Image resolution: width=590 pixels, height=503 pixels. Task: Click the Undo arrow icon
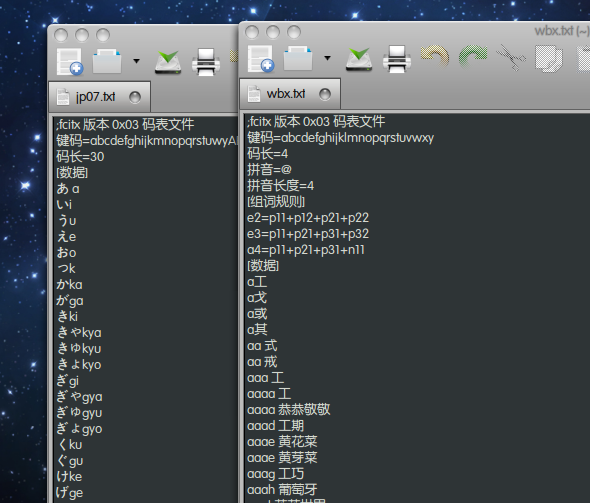click(x=435, y=56)
